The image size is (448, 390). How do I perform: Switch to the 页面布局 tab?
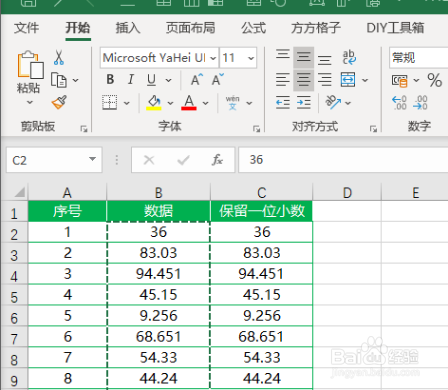[190, 28]
